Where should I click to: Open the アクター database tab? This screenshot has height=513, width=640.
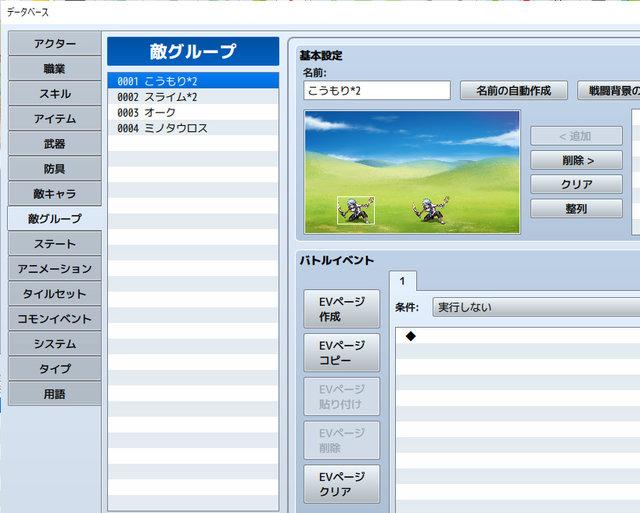[x=55, y=43]
